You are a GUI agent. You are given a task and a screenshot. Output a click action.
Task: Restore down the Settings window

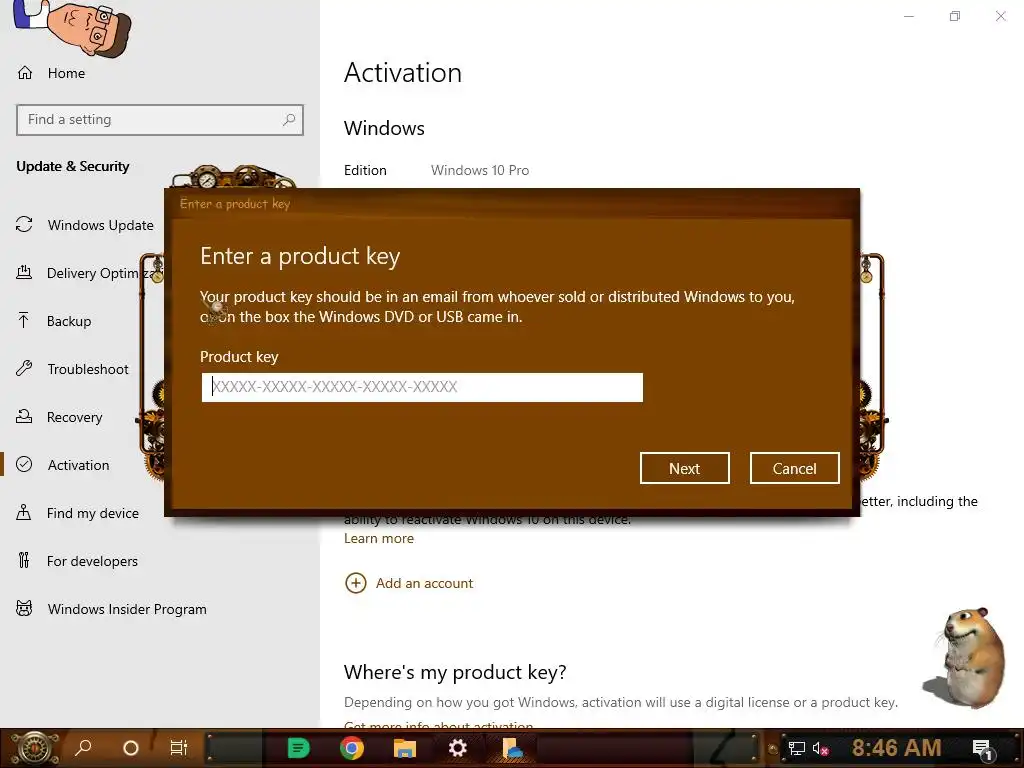coord(955,16)
